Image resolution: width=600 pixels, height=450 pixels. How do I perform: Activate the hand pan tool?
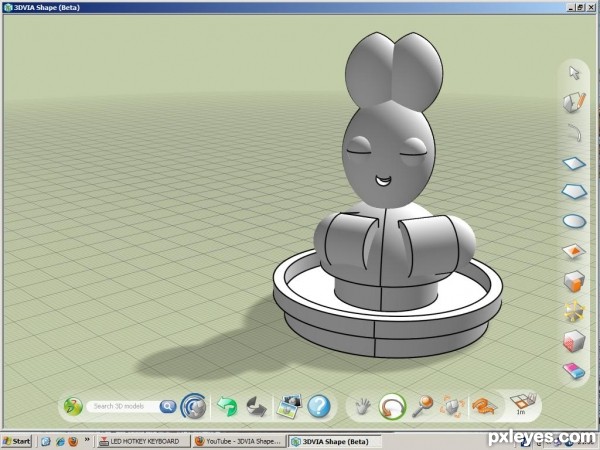click(362, 406)
